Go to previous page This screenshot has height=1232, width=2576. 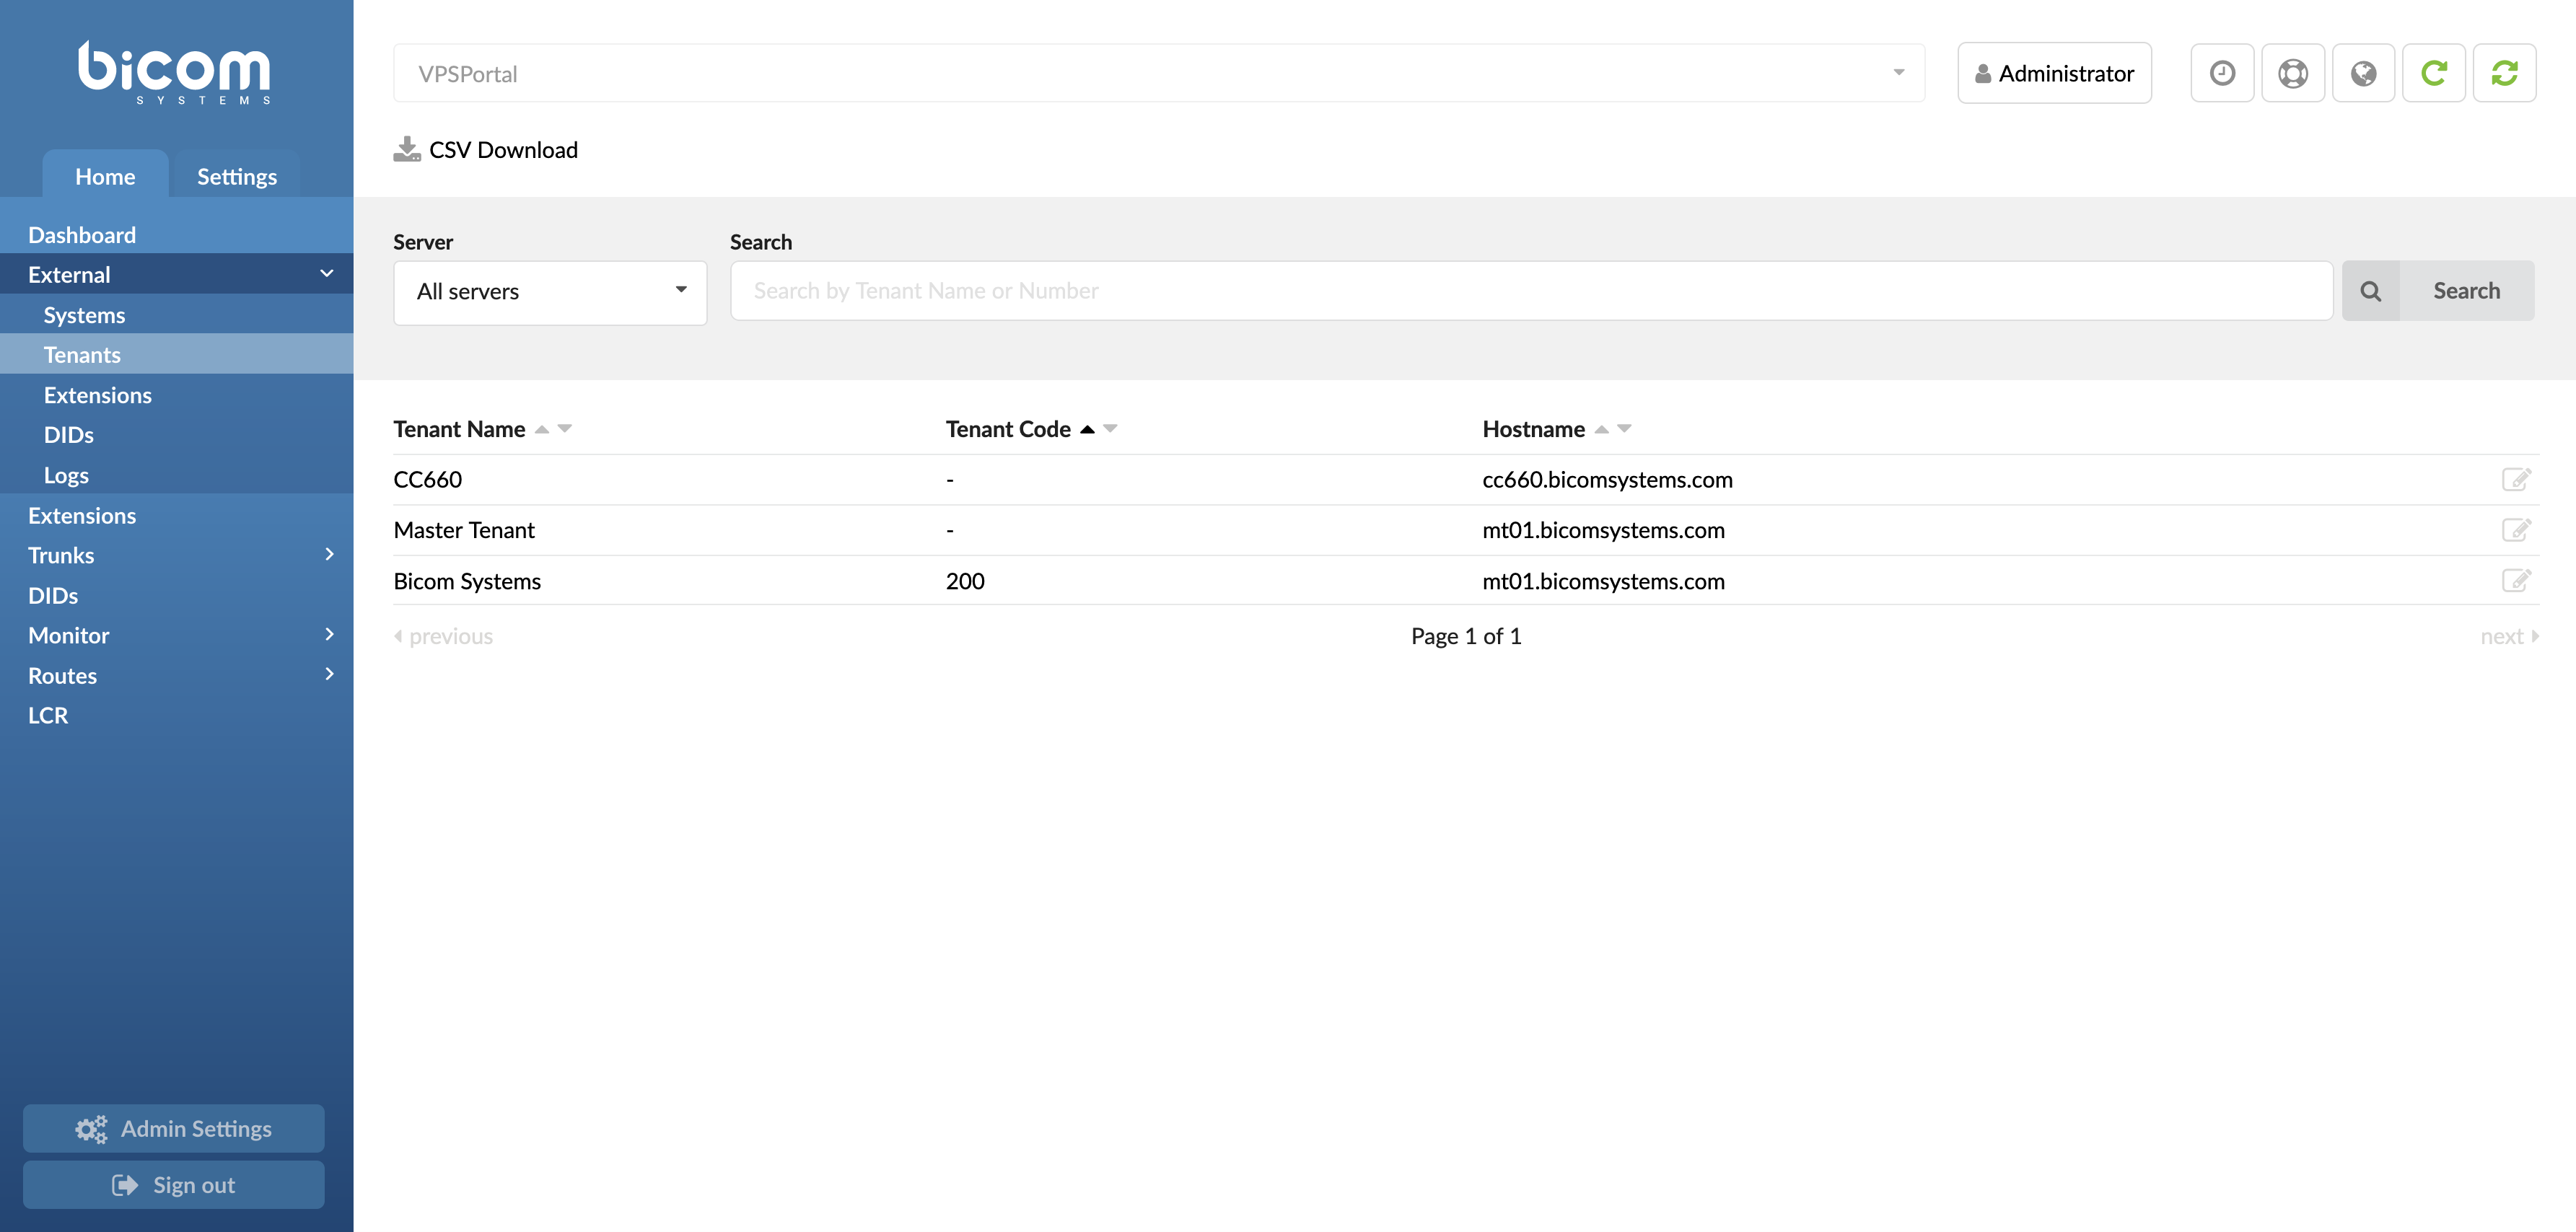tap(443, 636)
